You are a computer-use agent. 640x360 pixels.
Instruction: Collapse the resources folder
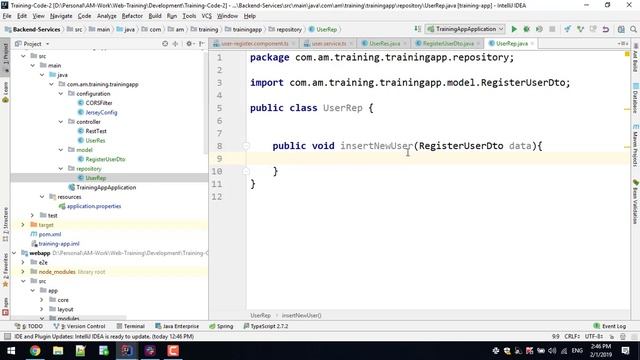(42, 197)
